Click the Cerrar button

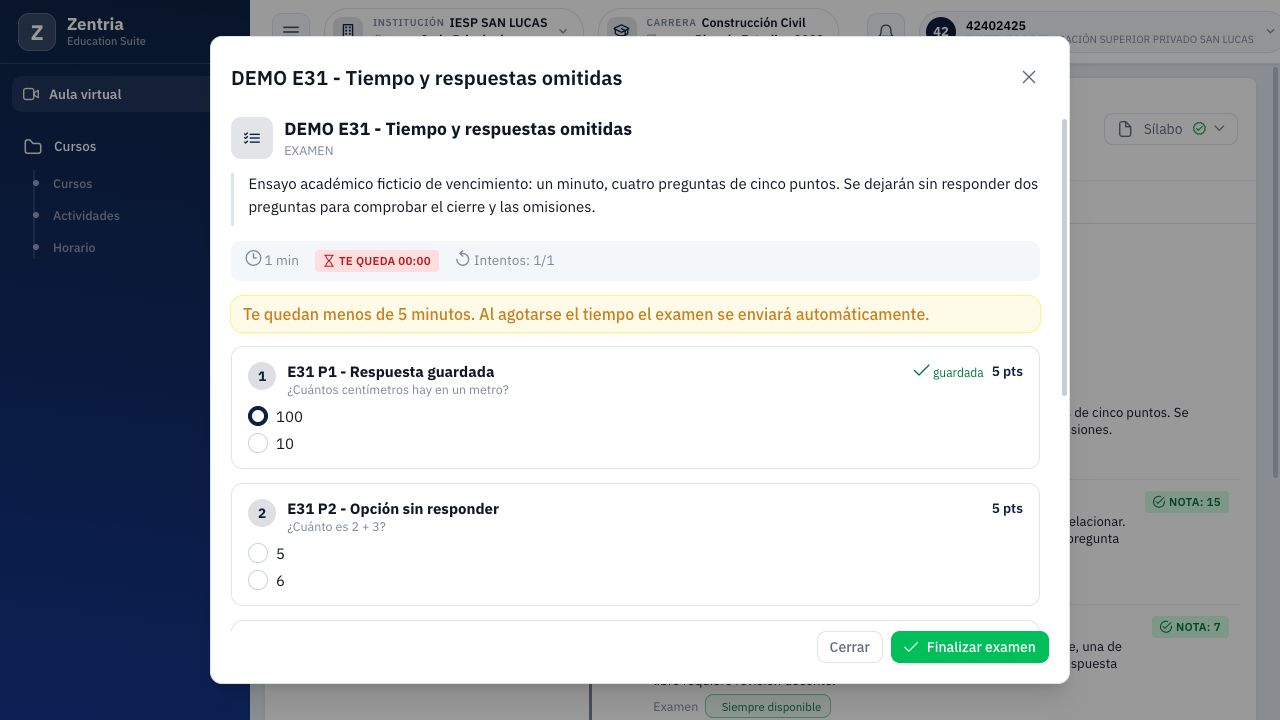pos(849,647)
